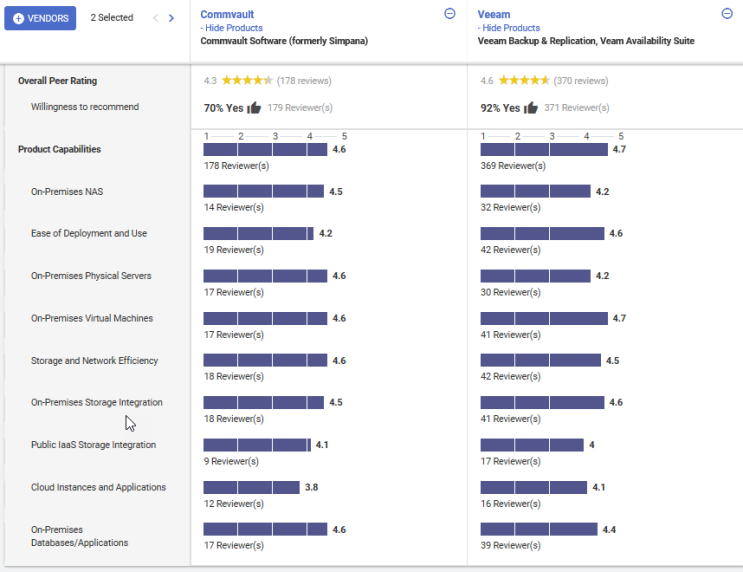Remove Veeam using the minus circle icon

(x=727, y=14)
